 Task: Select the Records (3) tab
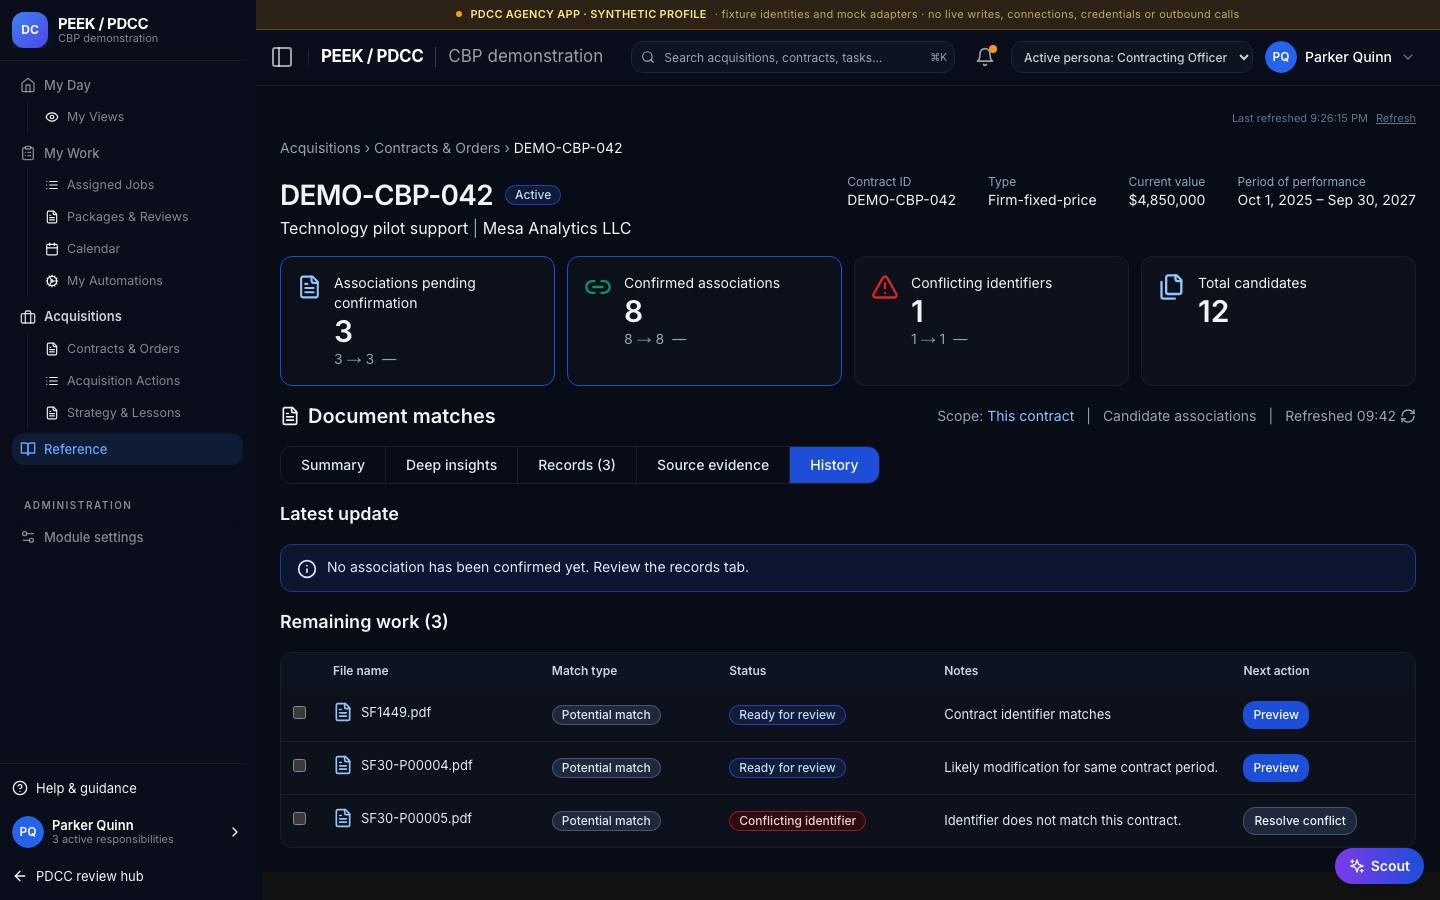click(577, 465)
